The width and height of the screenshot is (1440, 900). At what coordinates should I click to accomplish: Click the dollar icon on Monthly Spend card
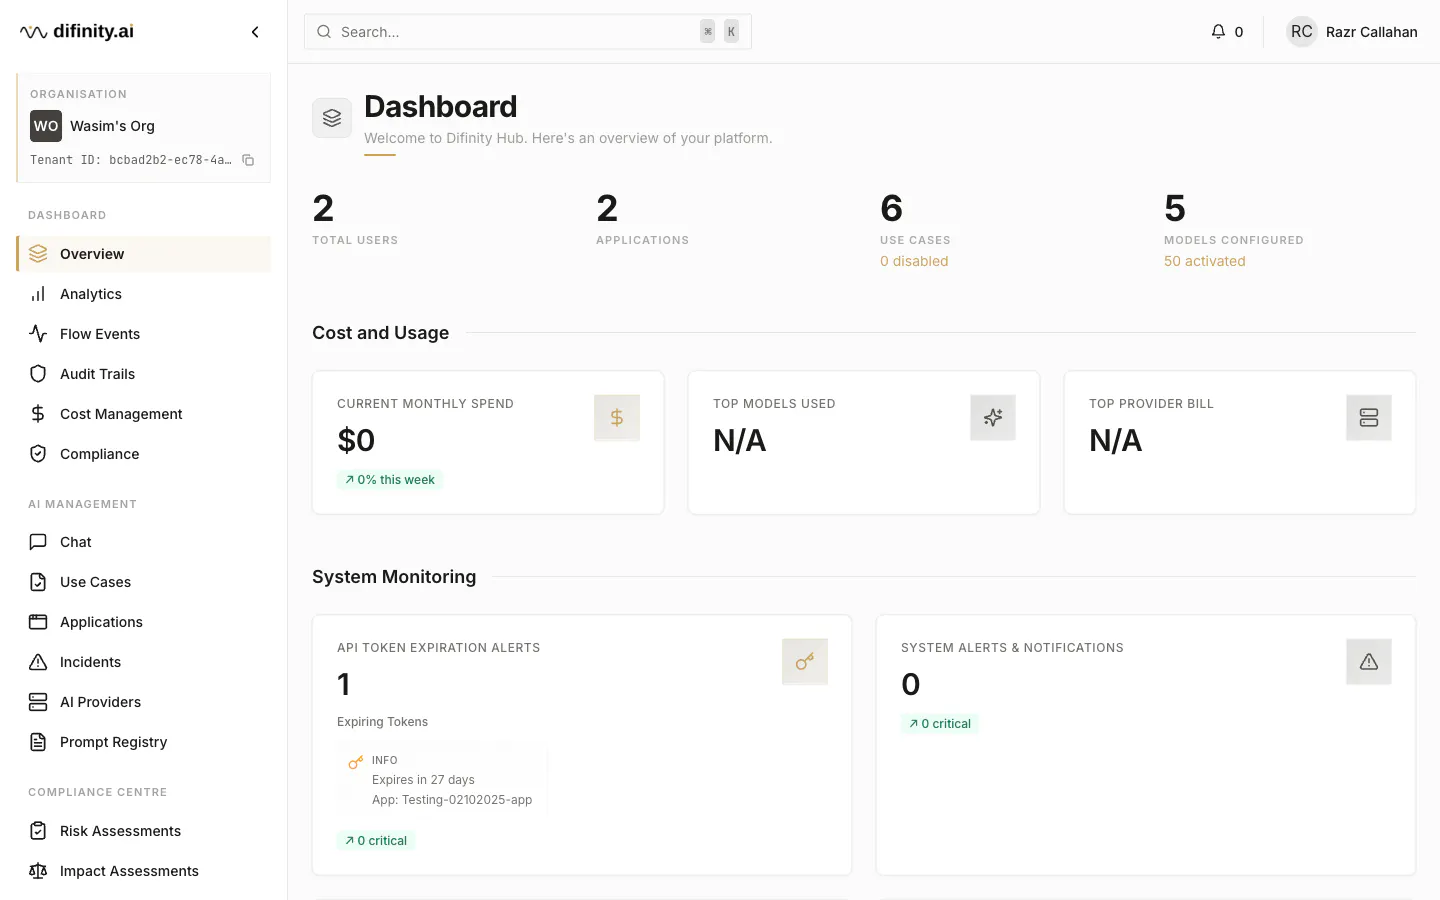pos(617,418)
